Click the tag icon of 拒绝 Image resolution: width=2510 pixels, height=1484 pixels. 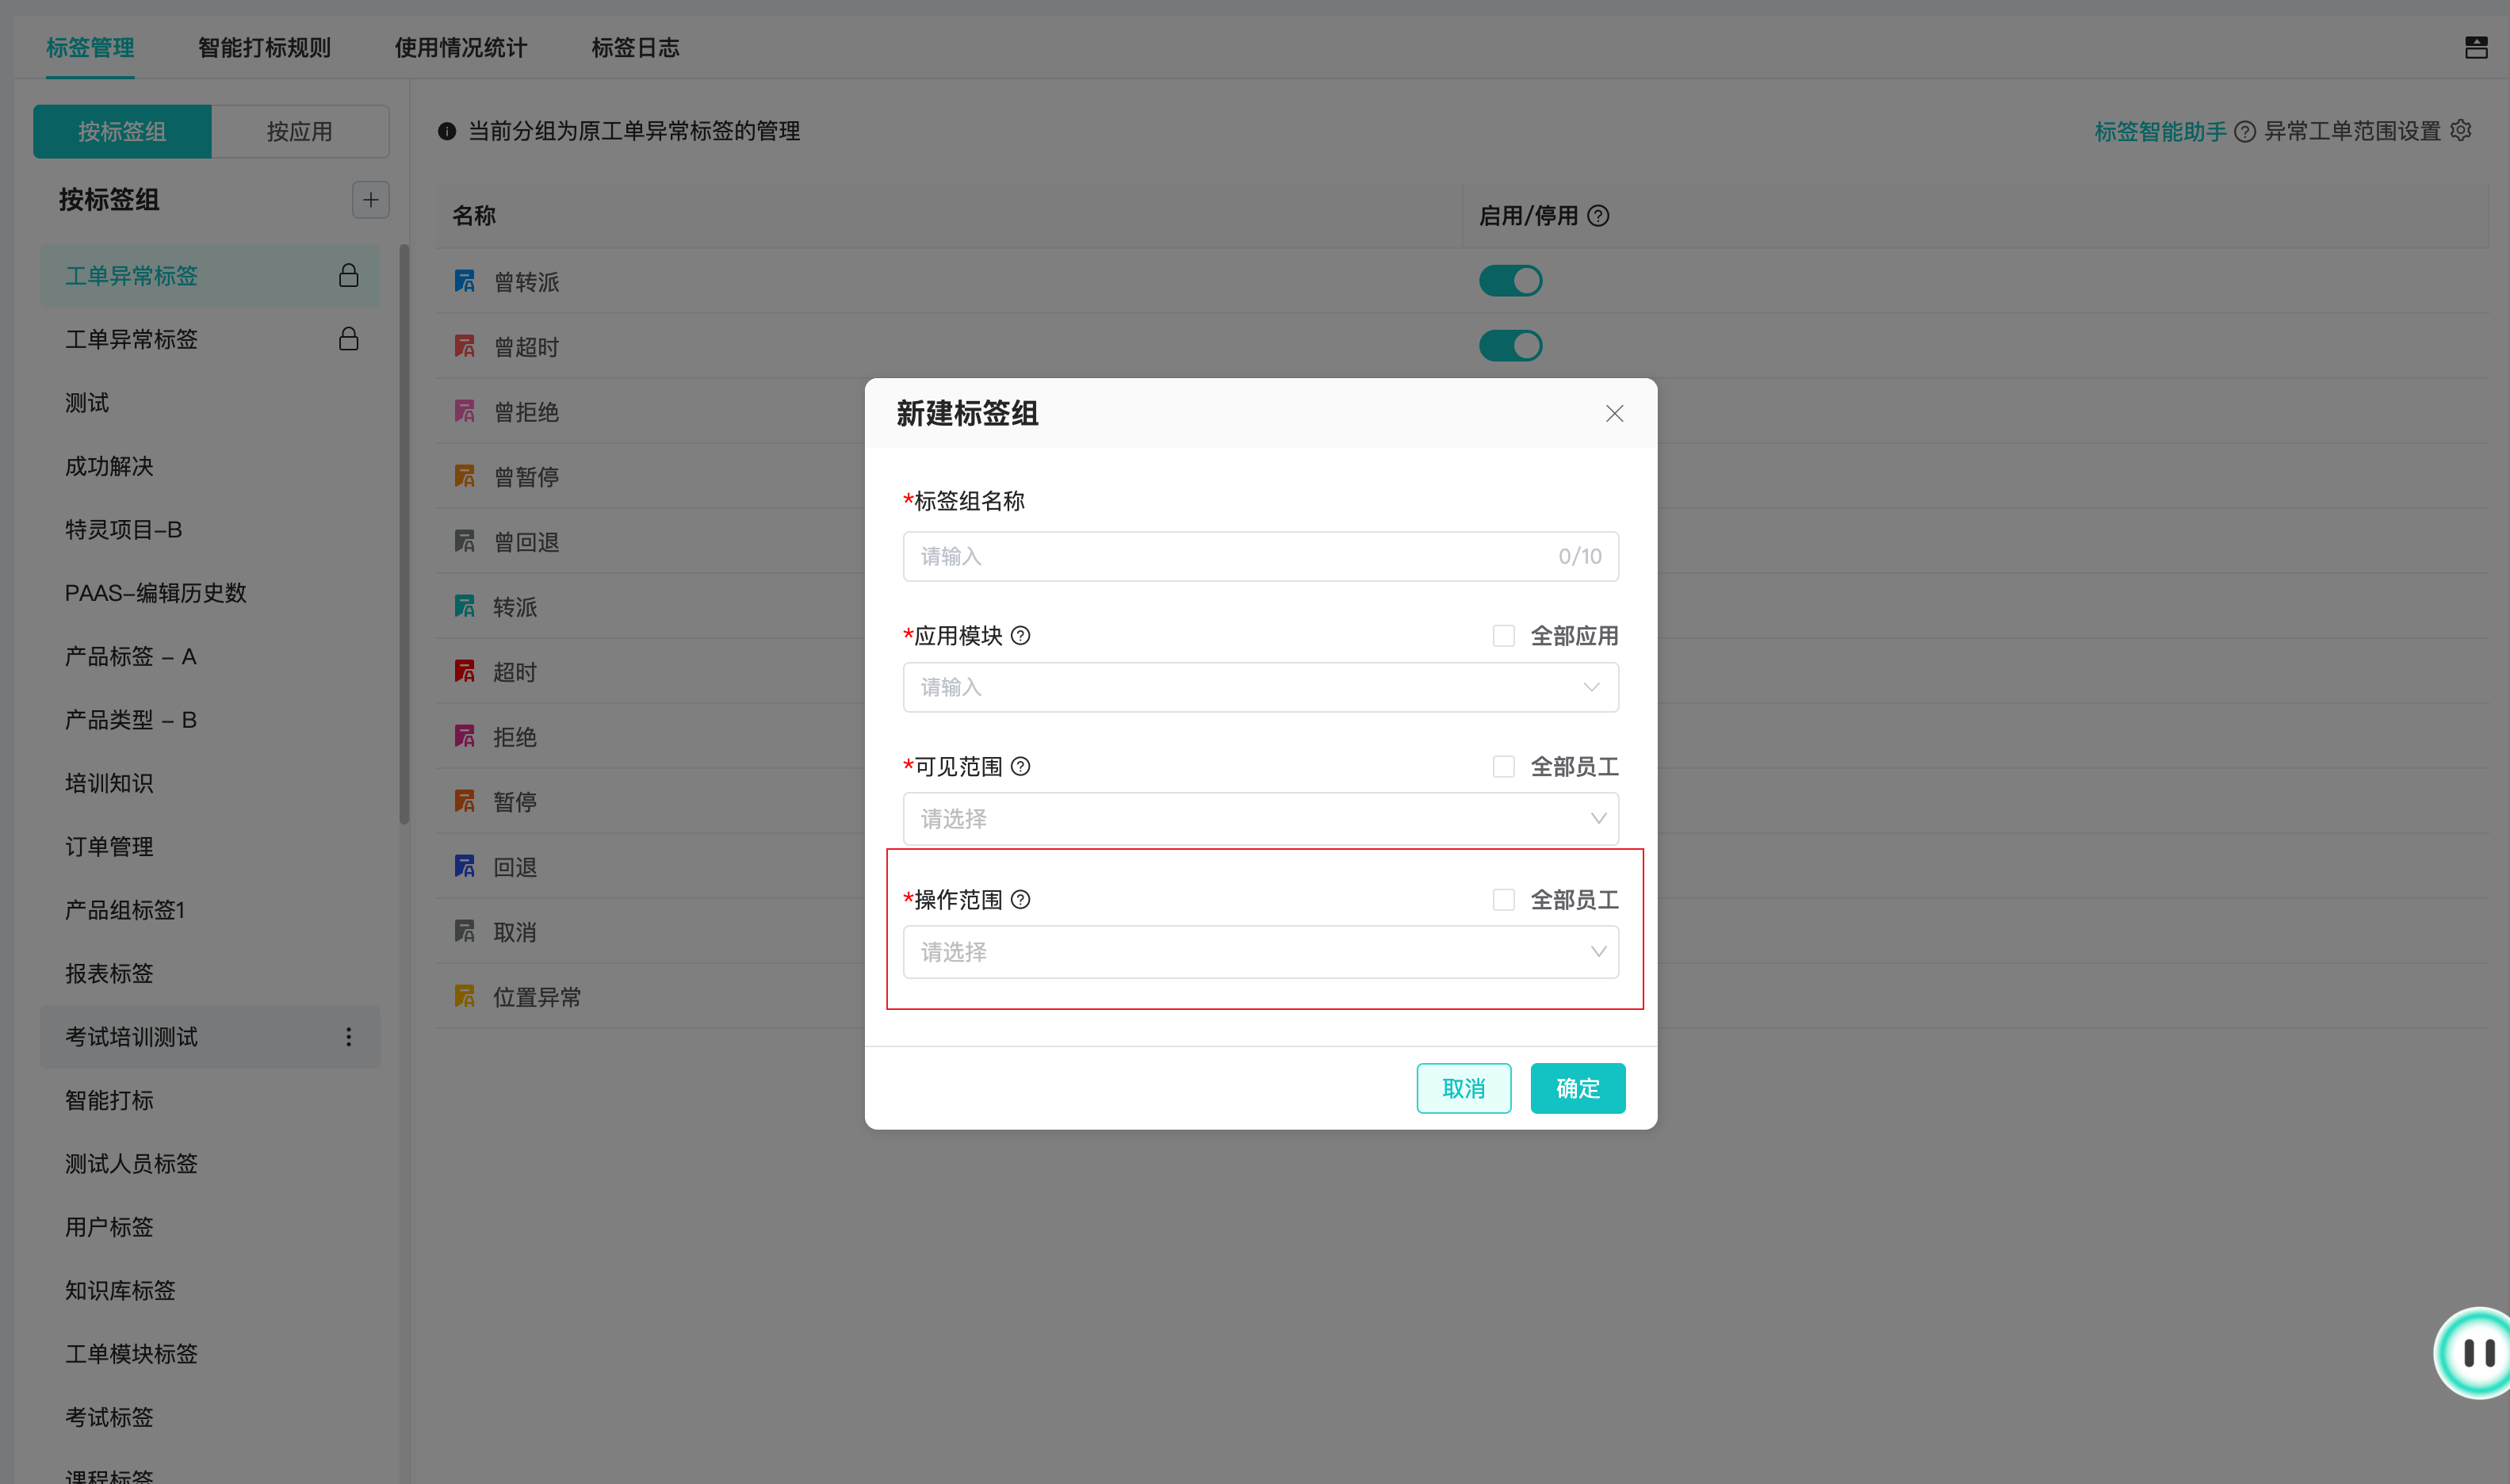(465, 736)
